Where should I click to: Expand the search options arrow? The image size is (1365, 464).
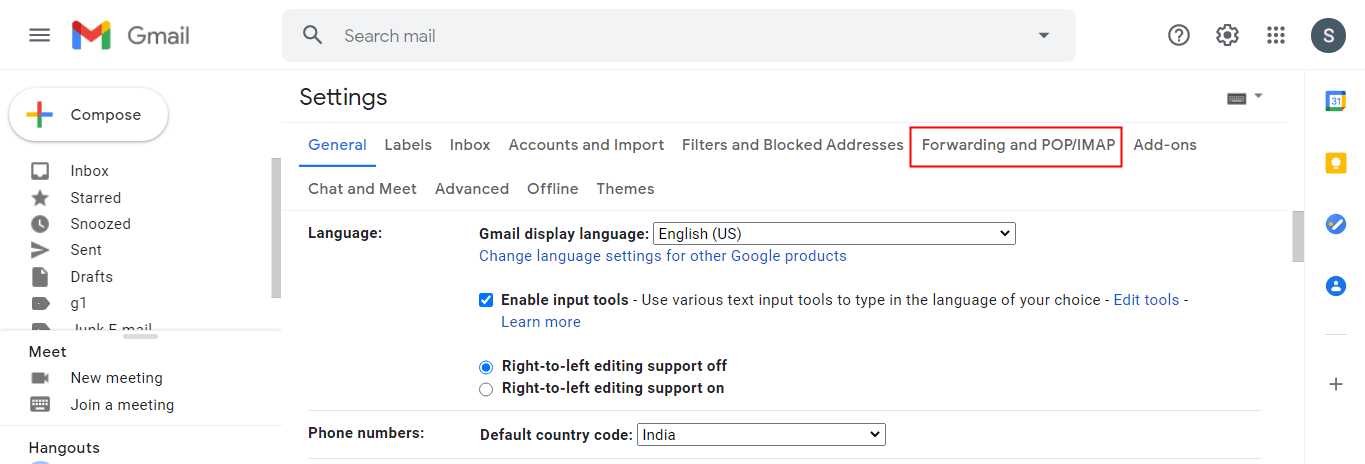click(1044, 35)
